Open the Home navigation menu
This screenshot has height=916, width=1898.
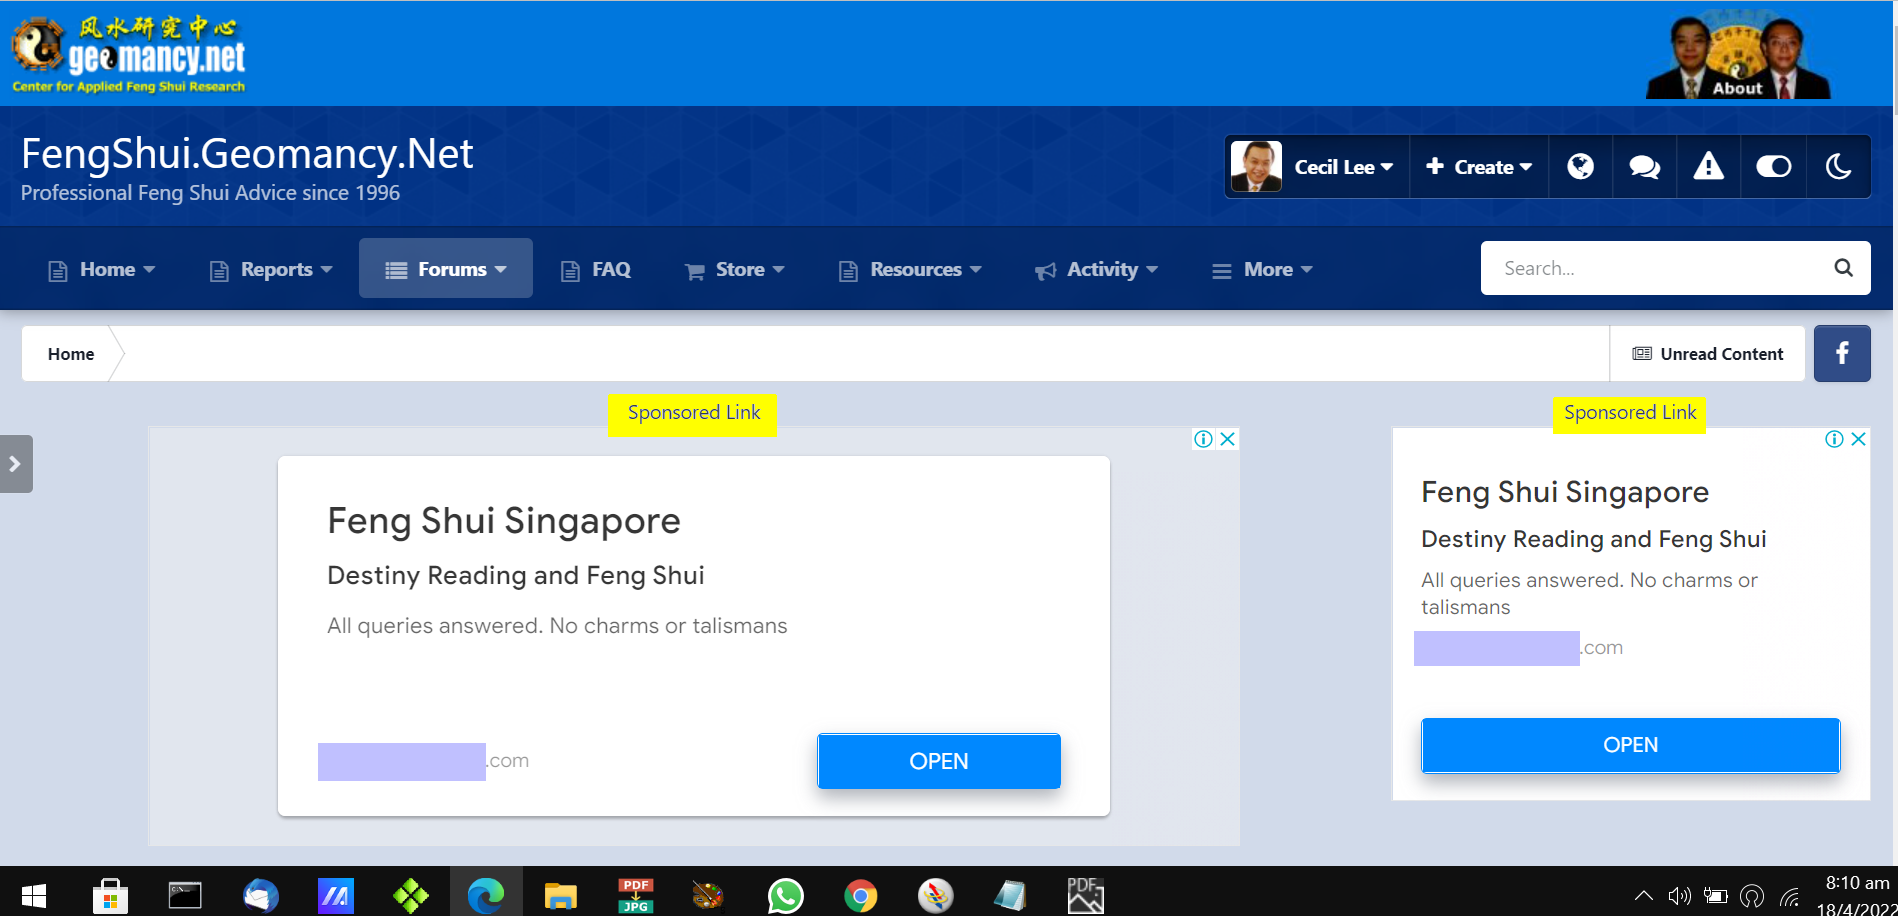pyautogui.click(x=102, y=269)
